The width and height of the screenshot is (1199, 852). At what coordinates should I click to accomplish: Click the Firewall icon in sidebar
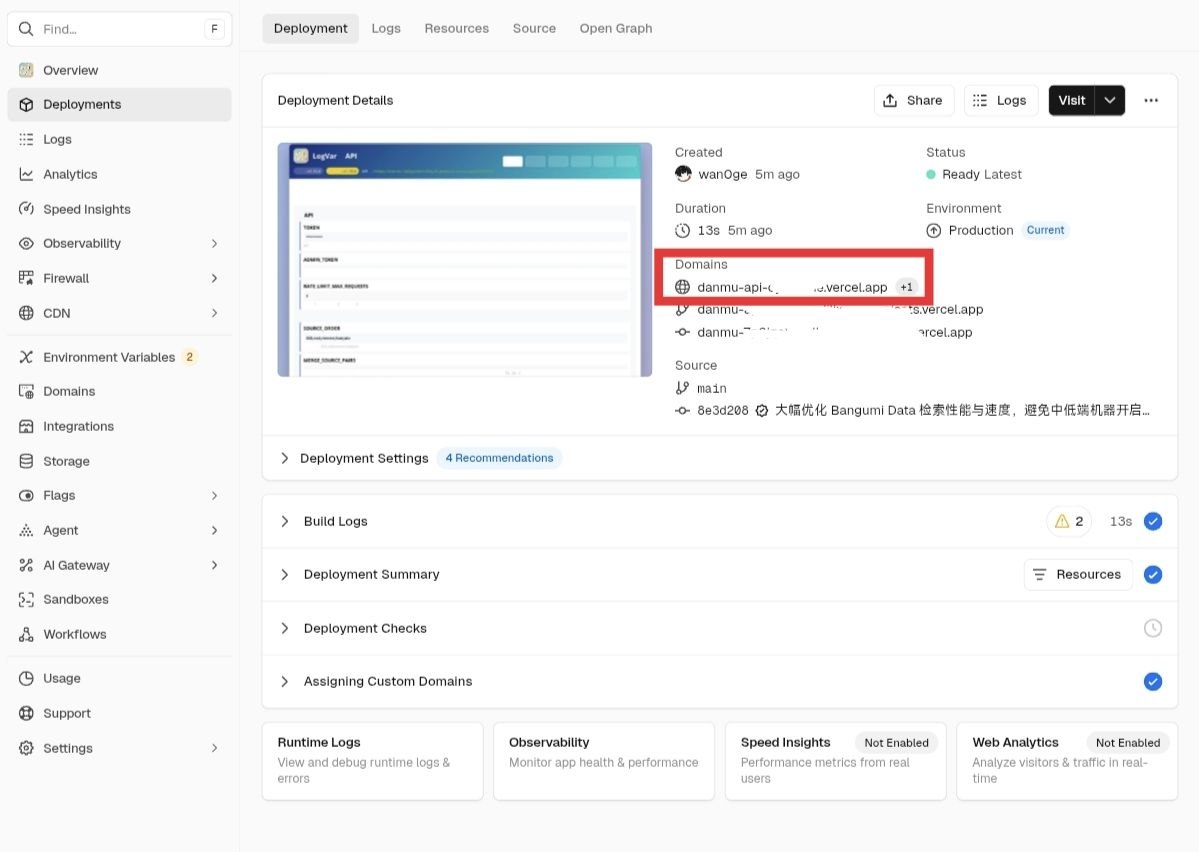[x=26, y=278]
